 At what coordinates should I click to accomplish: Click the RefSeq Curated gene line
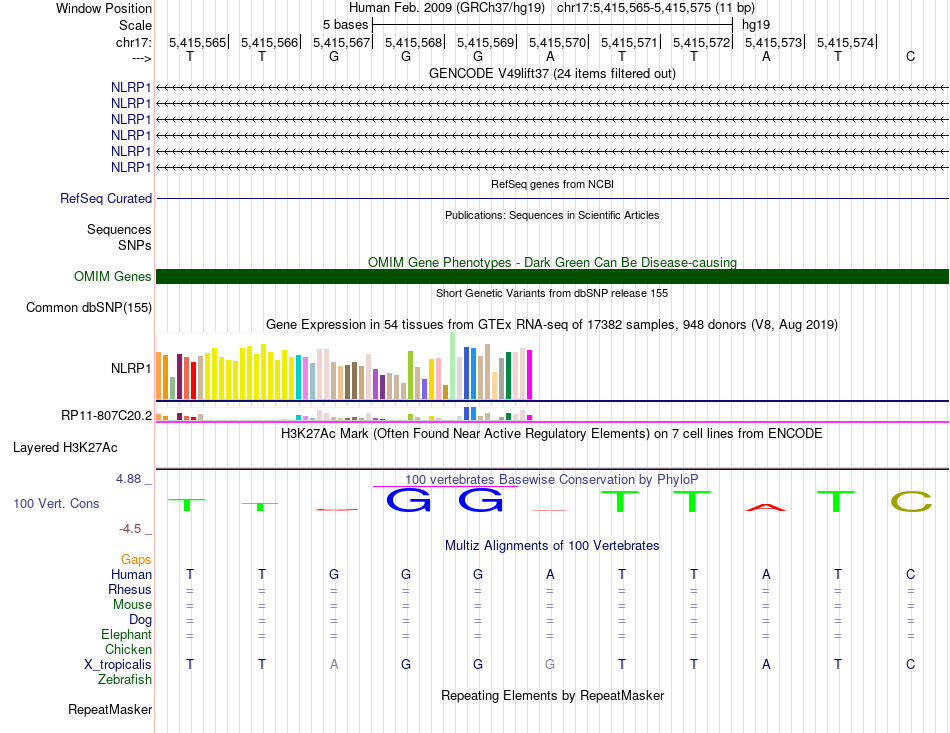pyautogui.click(x=553, y=199)
